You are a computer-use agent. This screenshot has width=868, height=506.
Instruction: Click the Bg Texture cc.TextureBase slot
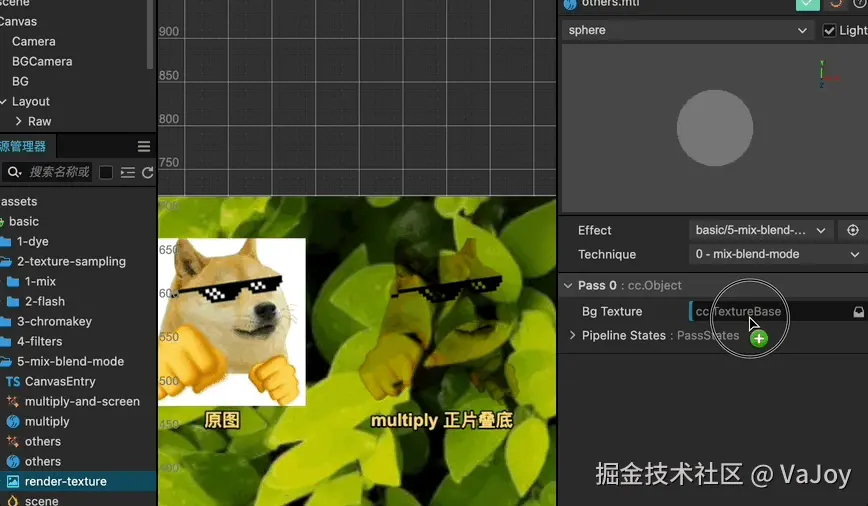click(771, 312)
